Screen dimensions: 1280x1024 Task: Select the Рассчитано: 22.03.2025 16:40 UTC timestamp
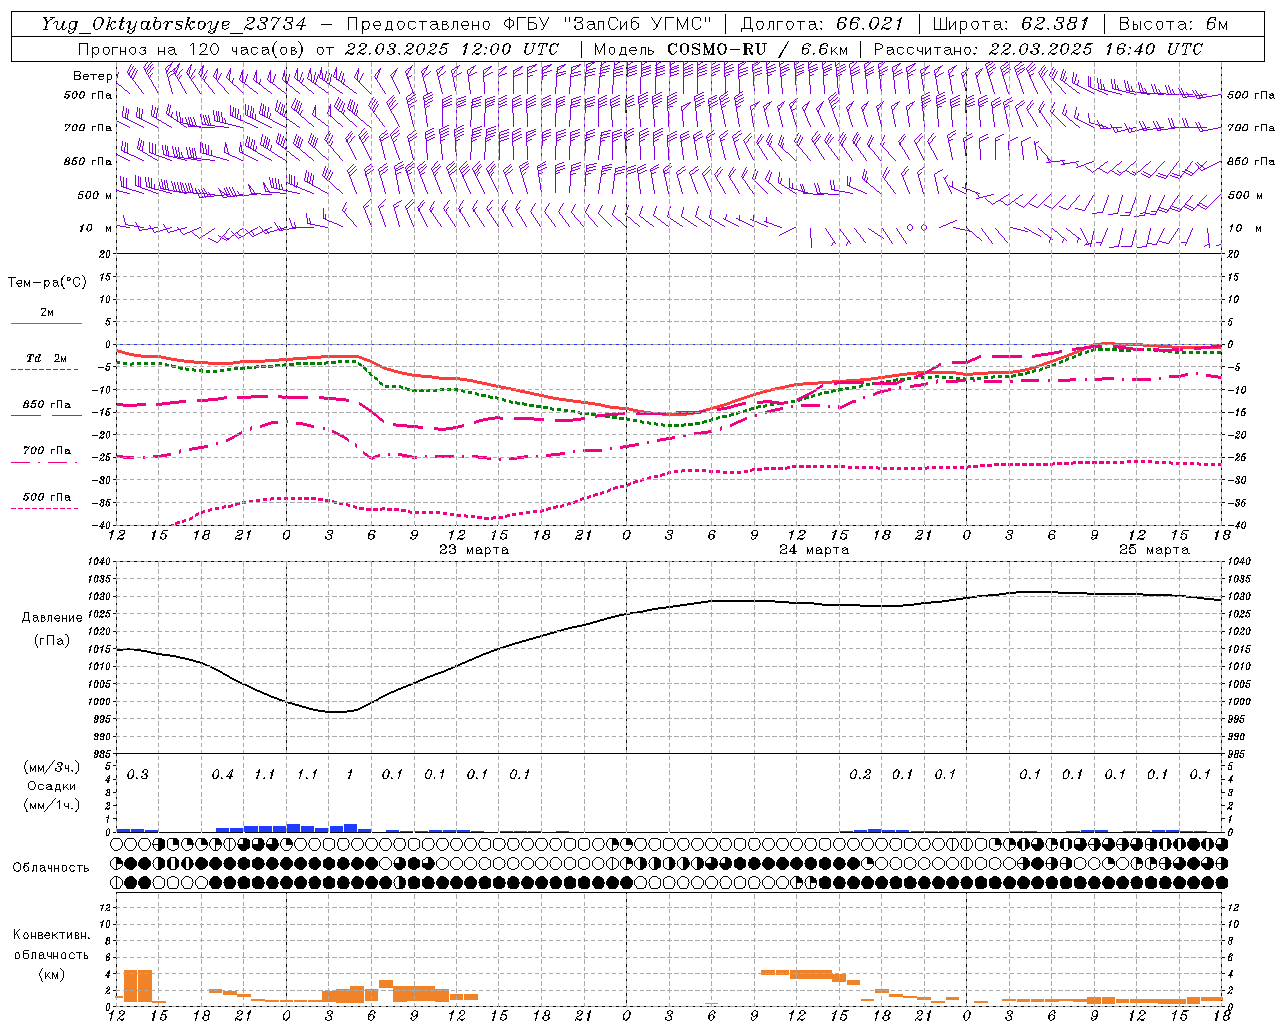(x=1038, y=49)
